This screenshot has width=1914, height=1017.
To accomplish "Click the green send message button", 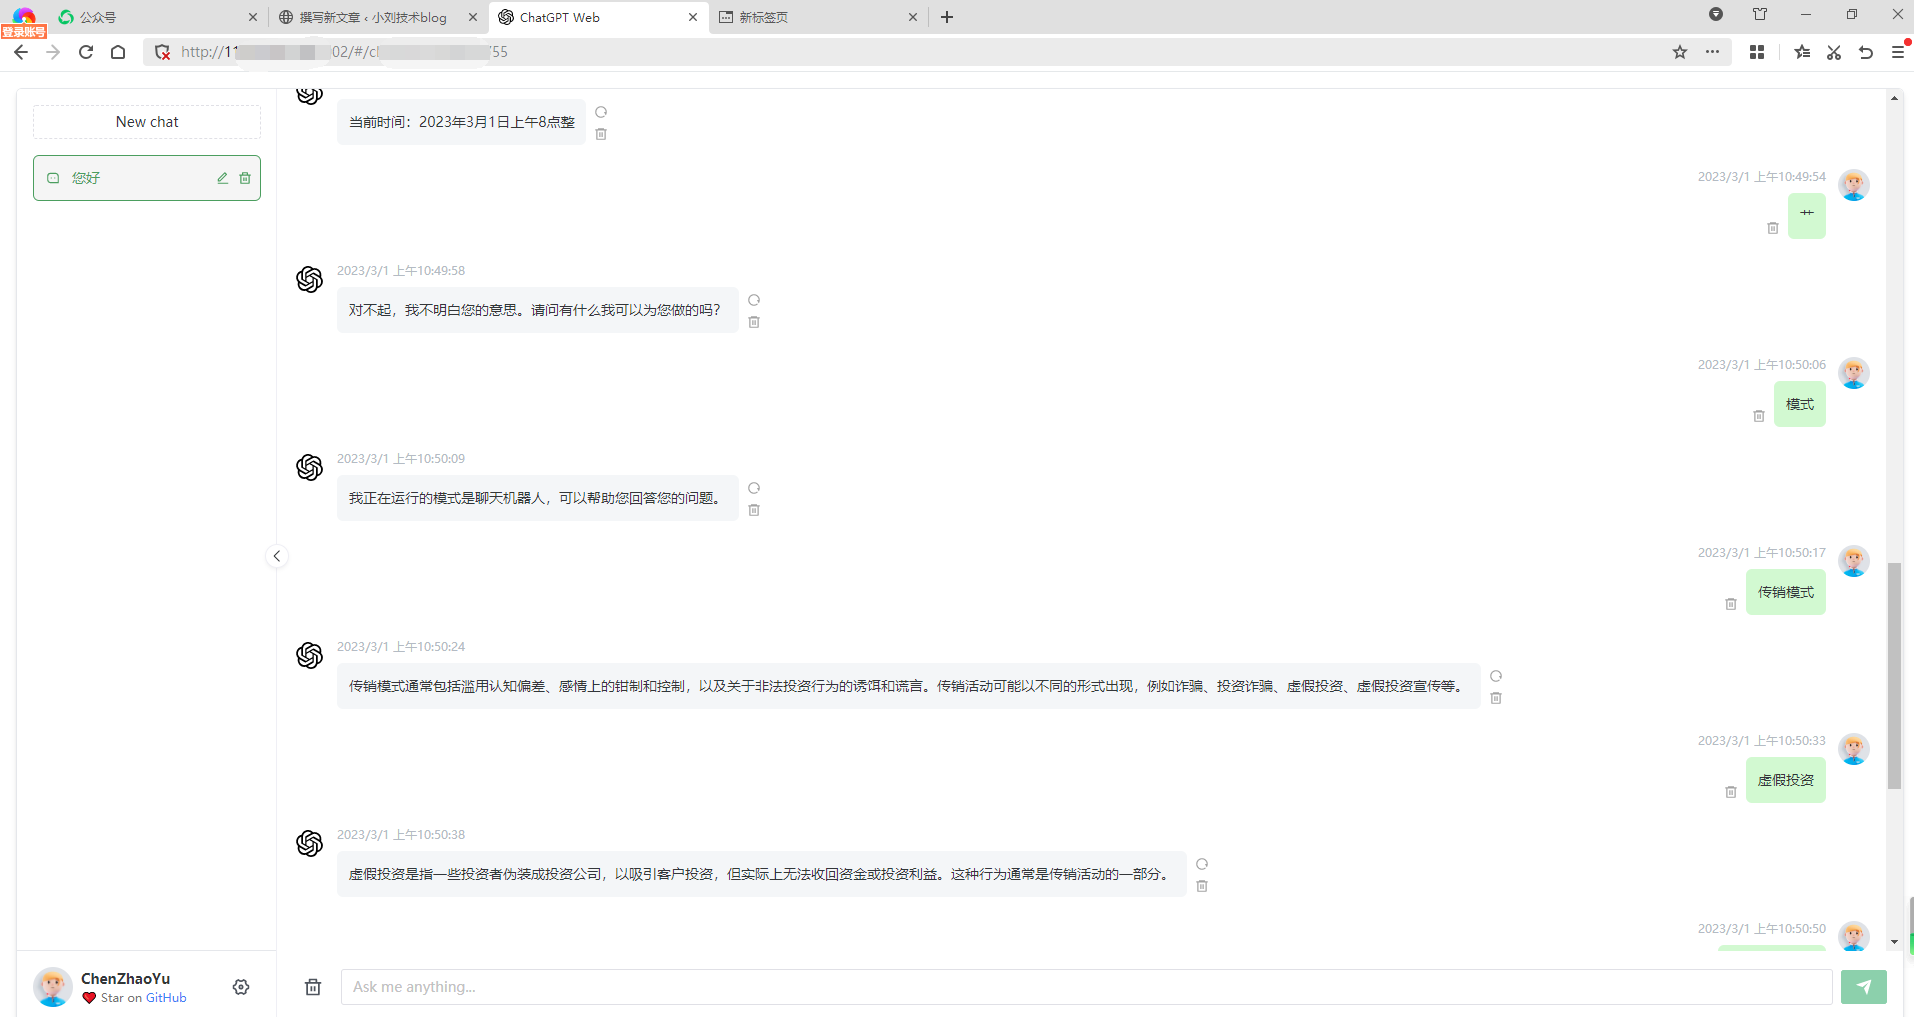I will pos(1863,987).
